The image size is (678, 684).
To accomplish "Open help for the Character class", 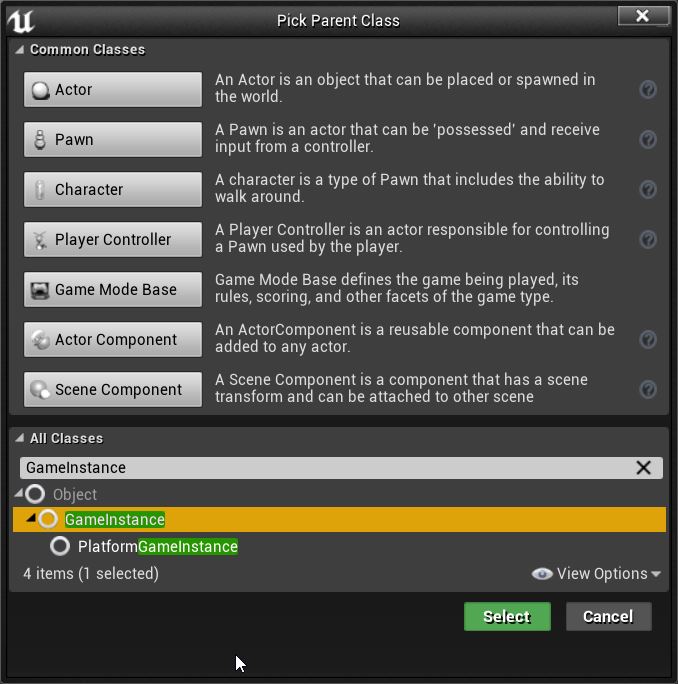I will pos(648,190).
